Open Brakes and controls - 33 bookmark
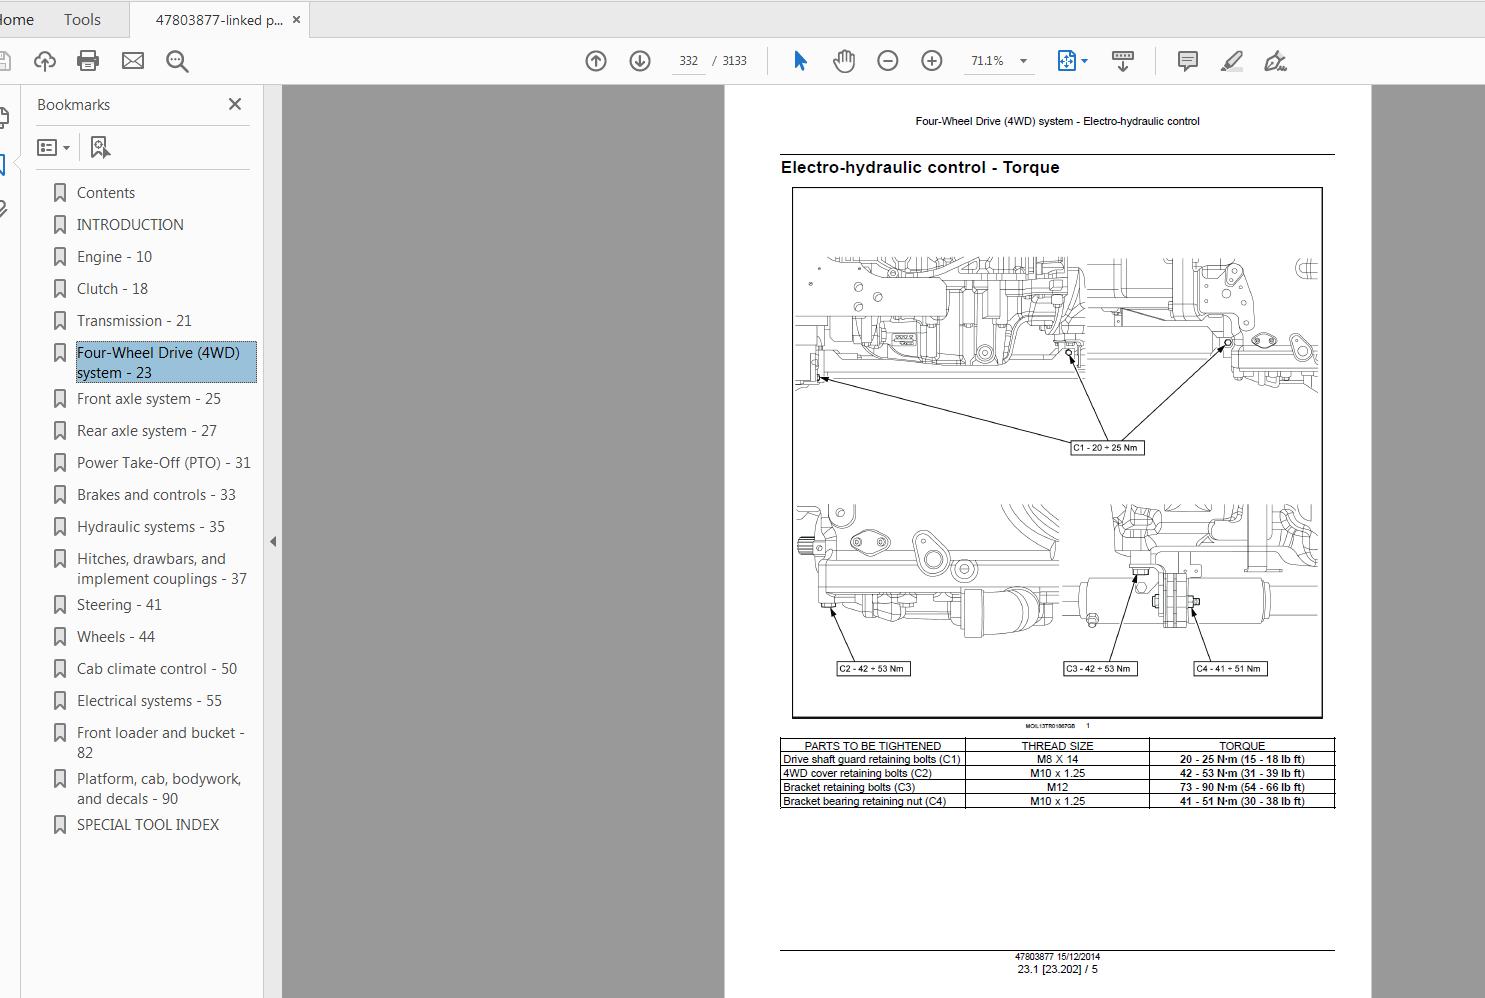This screenshot has height=998, width=1485. pyautogui.click(x=156, y=495)
